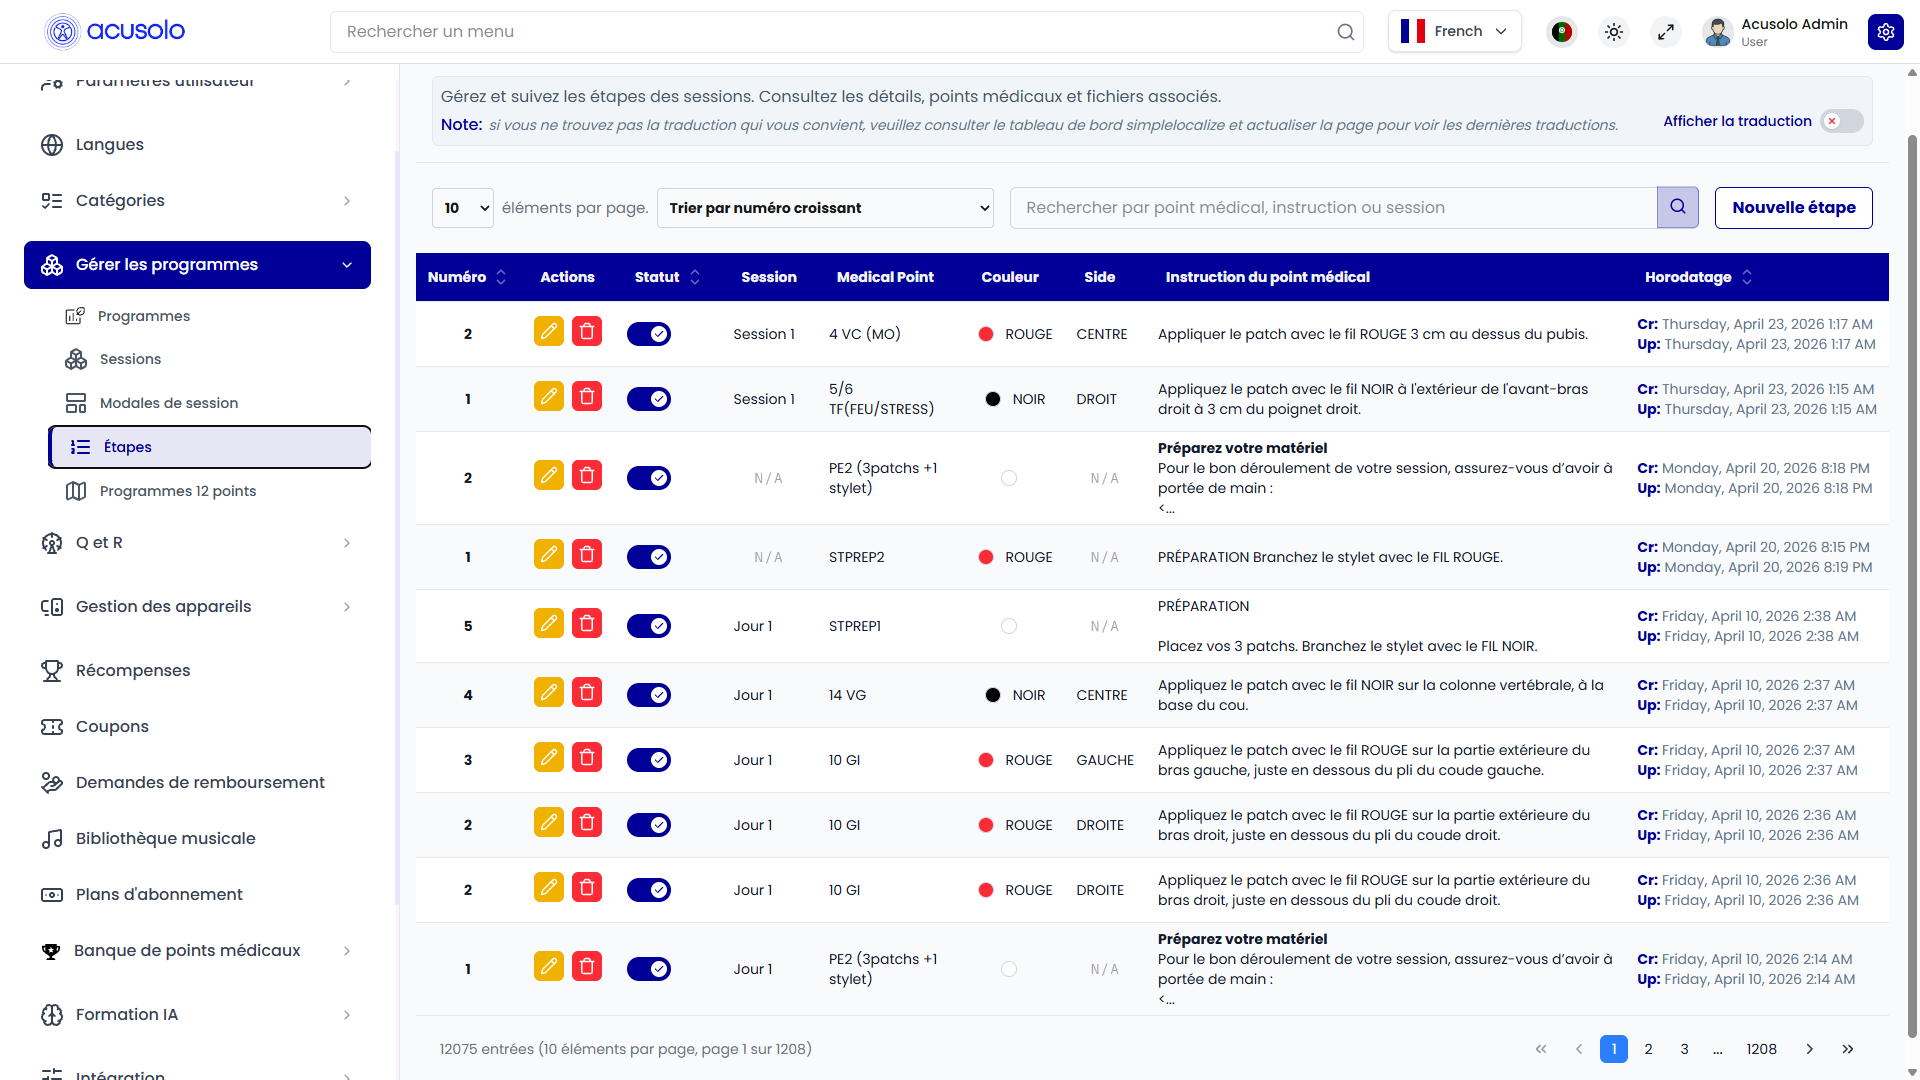Edit the 5/6 TF(FEU/STRESS) step
Screen dimensions: 1920x1080
point(549,397)
